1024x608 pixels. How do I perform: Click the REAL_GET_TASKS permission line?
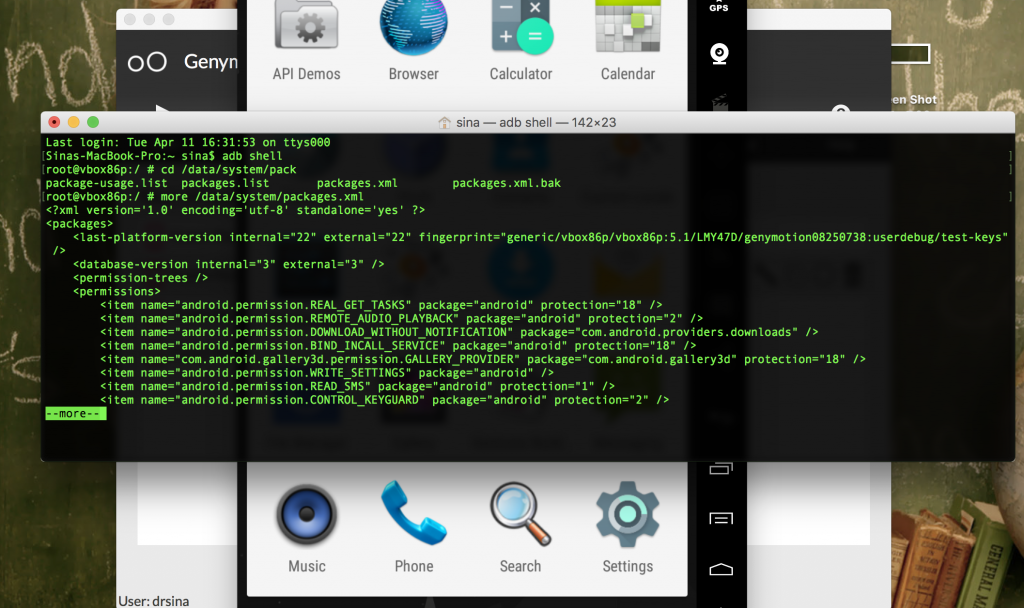pos(381,305)
